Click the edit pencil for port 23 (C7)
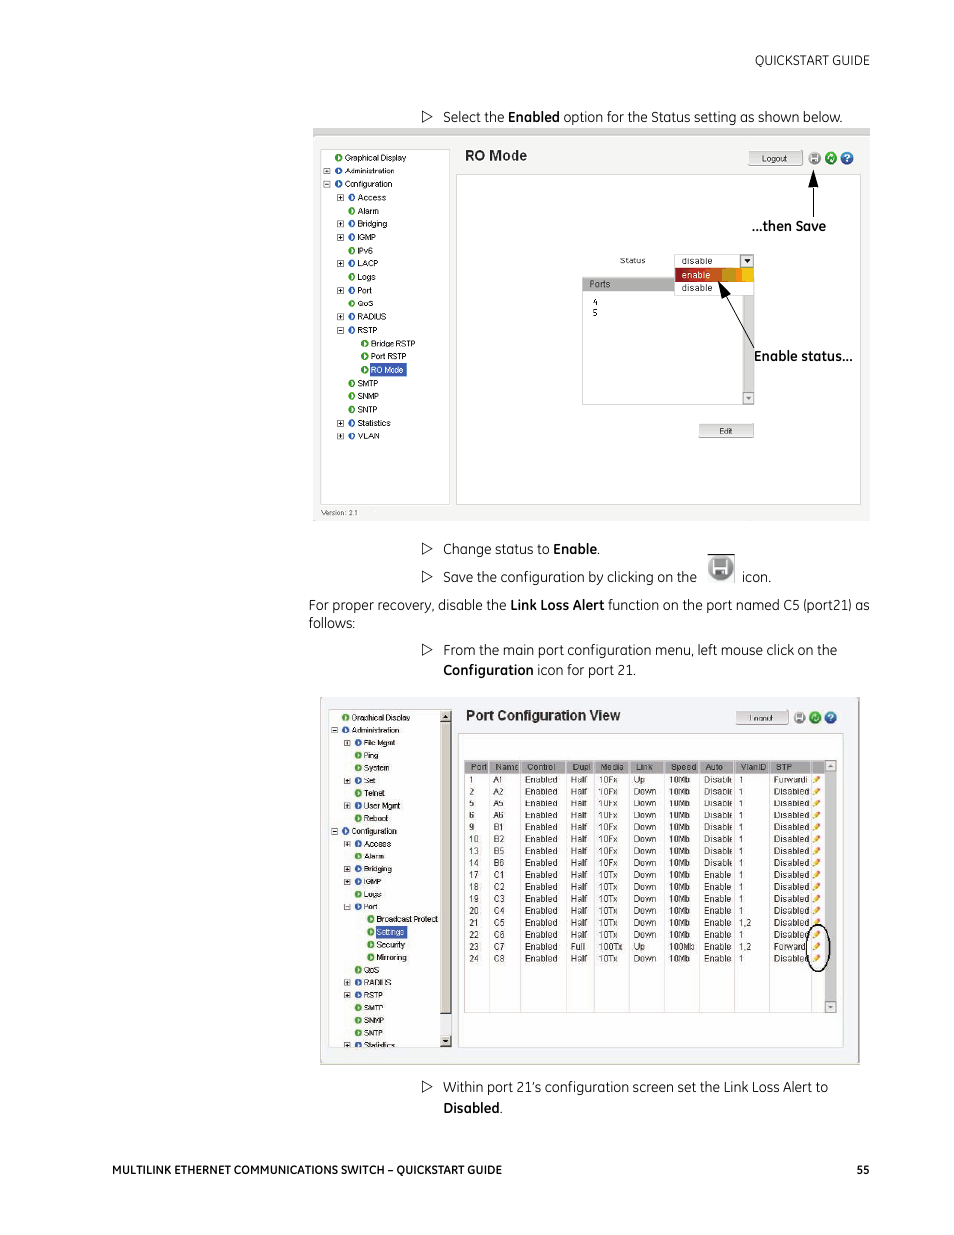 coord(816,947)
